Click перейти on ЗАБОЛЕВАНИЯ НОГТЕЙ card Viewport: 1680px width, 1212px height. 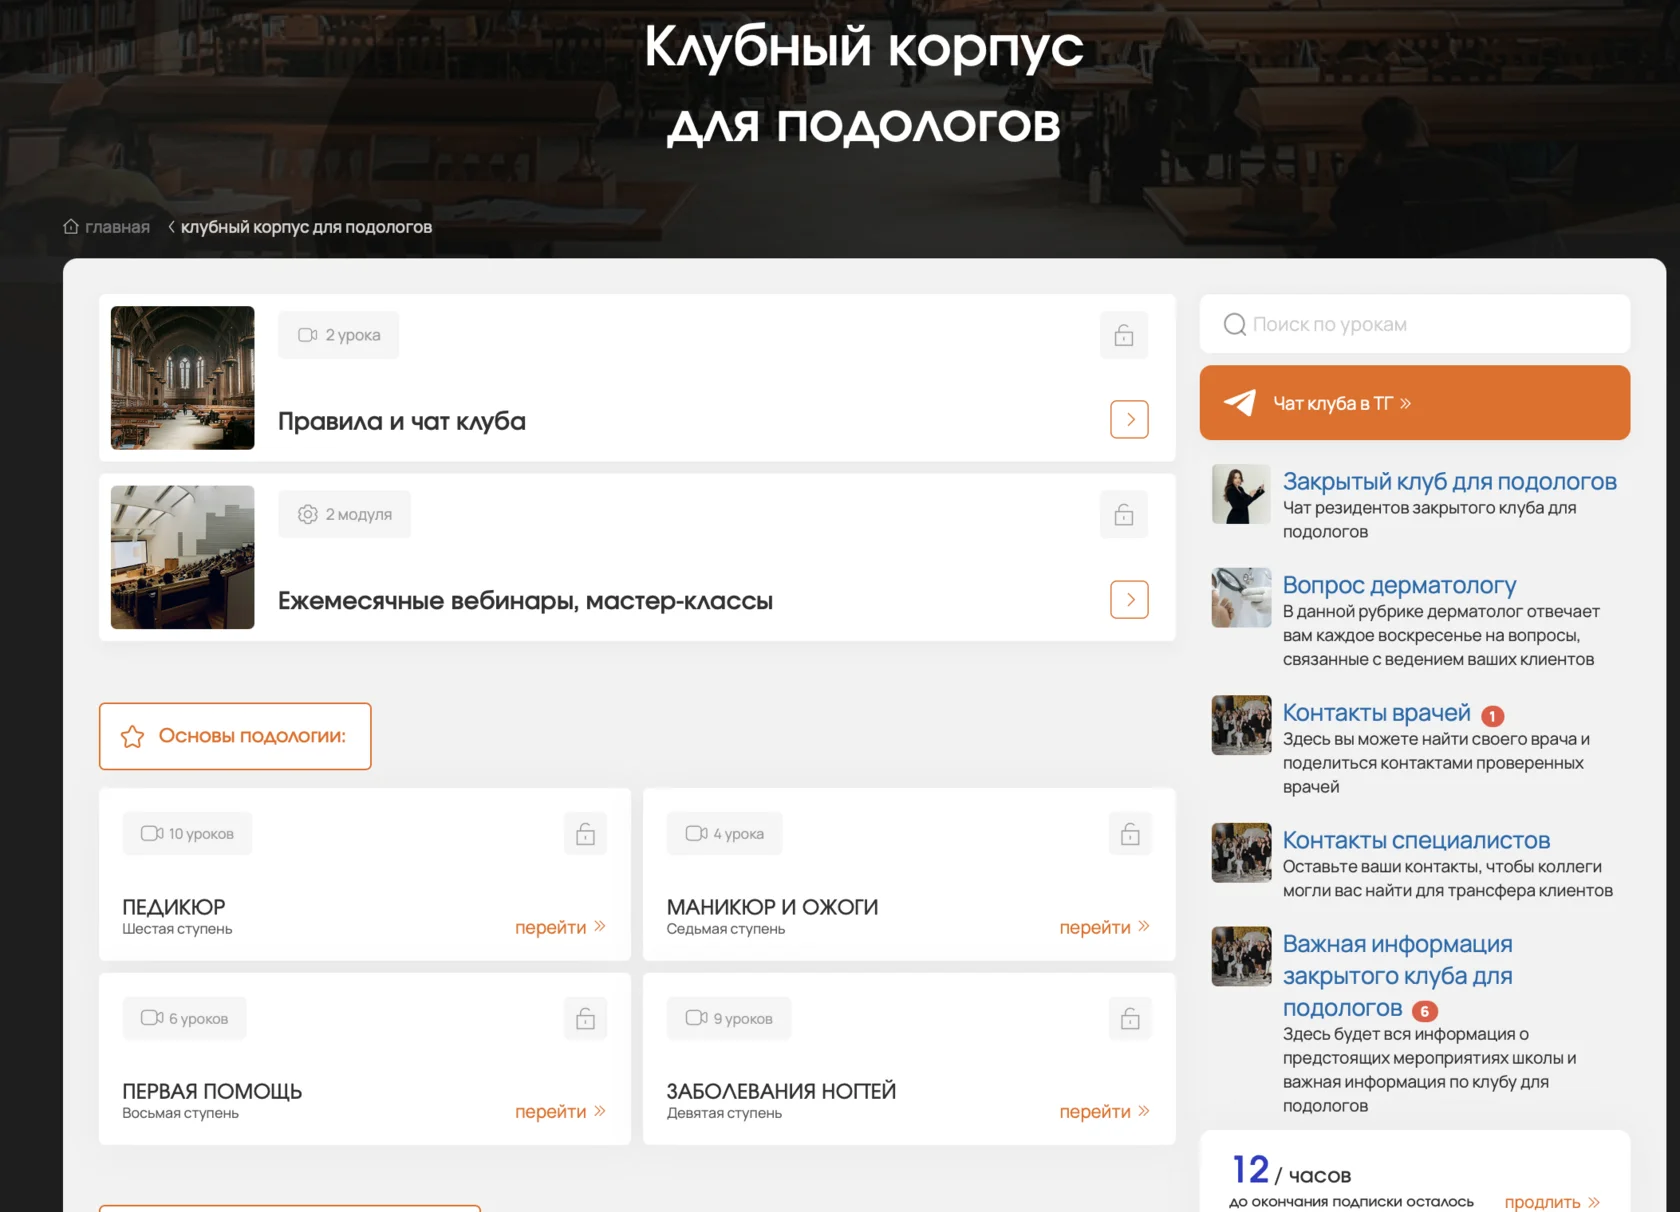pos(1105,1111)
